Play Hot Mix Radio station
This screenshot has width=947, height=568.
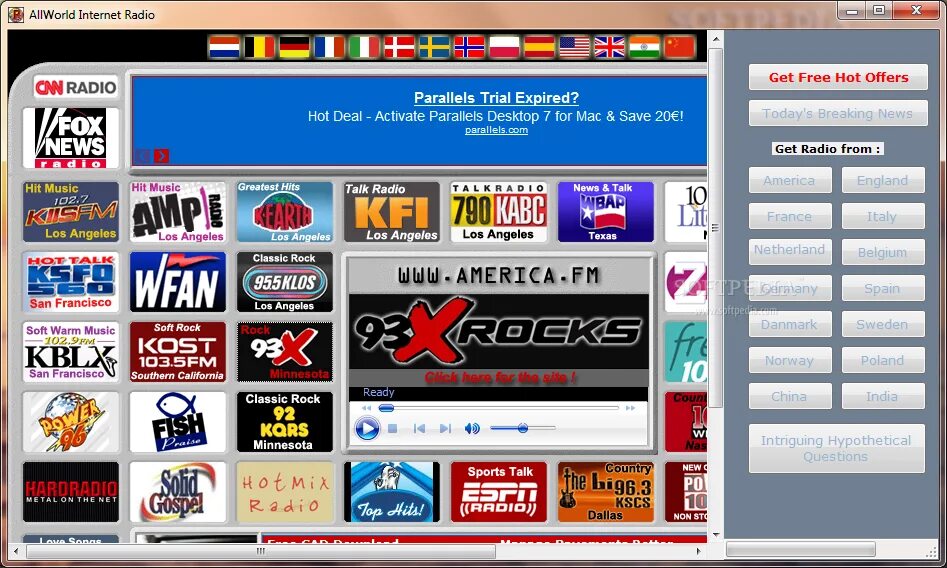pyautogui.click(x=284, y=492)
